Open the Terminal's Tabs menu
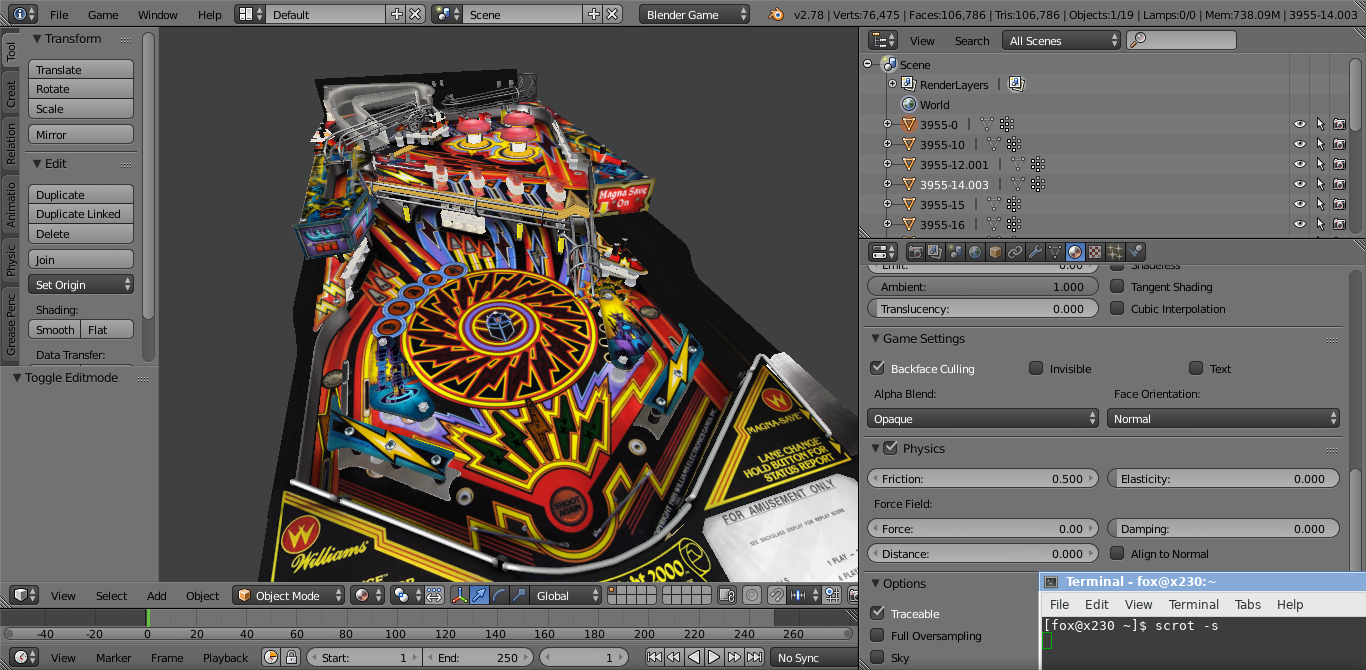Viewport: 1366px width, 670px height. click(x=1247, y=604)
